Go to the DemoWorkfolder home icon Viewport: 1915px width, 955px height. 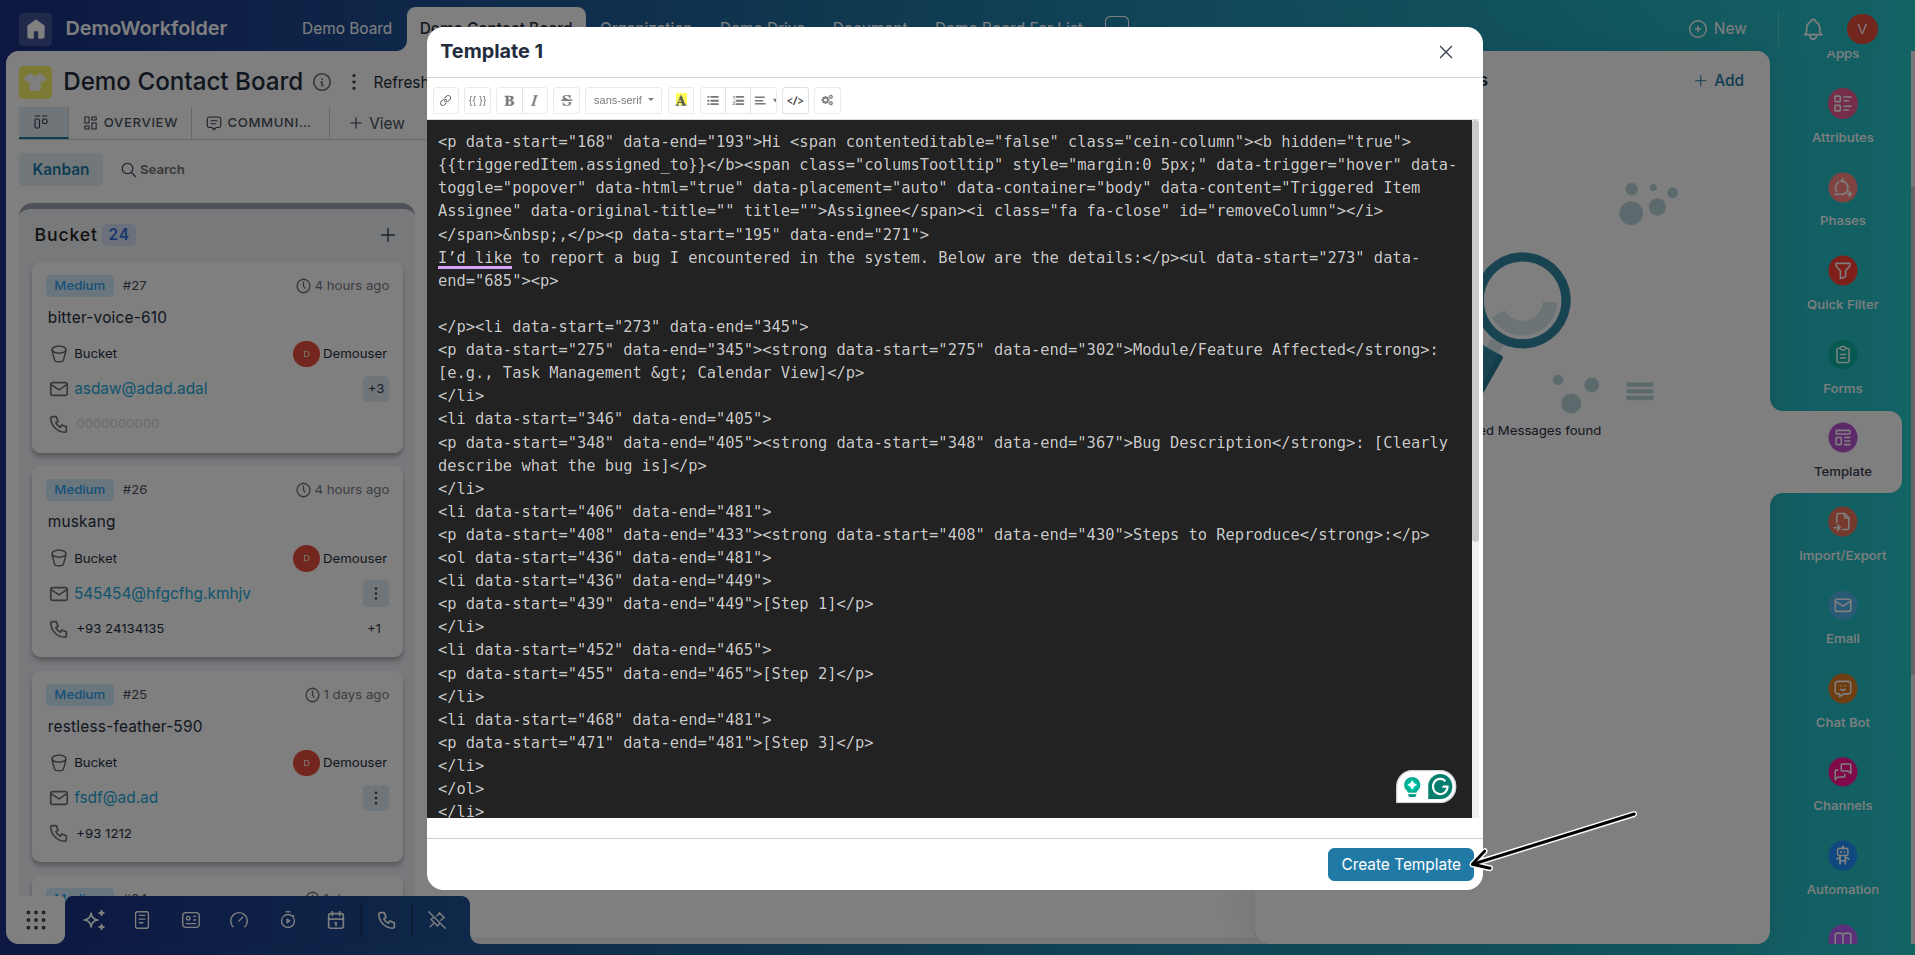point(36,28)
